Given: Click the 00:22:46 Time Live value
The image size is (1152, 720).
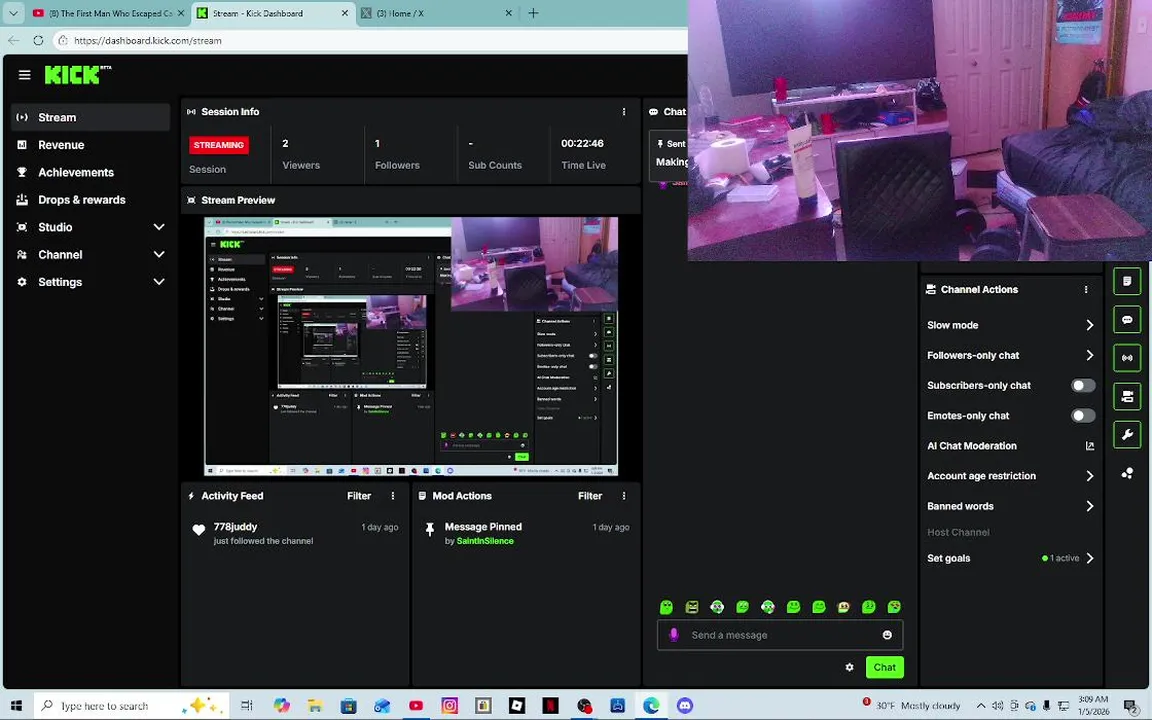Looking at the screenshot, I should coord(582,143).
